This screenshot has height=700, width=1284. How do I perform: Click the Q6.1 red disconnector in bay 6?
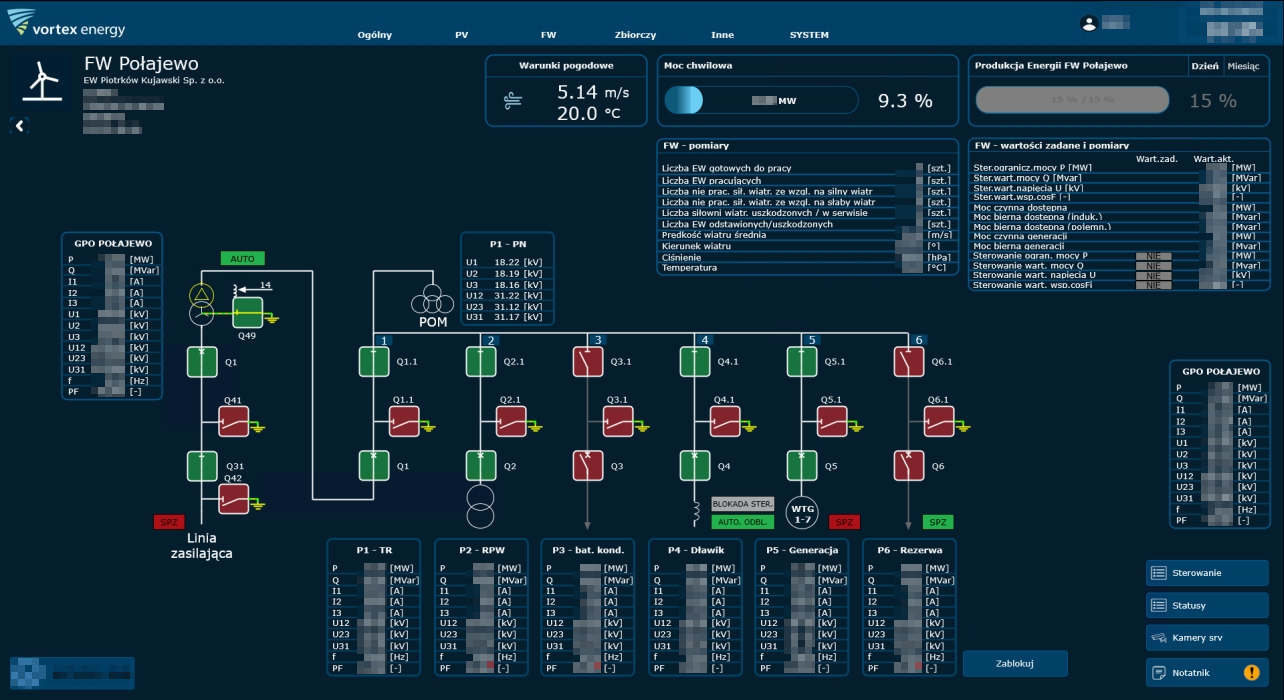[x=909, y=362]
